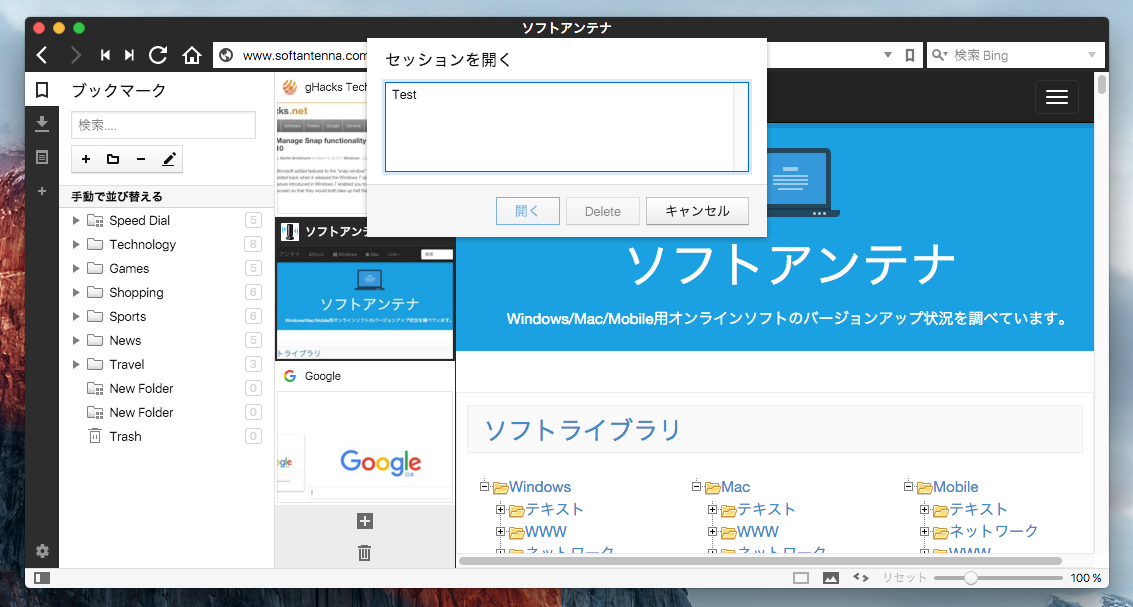The image size is (1133, 607).
Task: Open the site hamburger menu
Action: click(x=1056, y=98)
